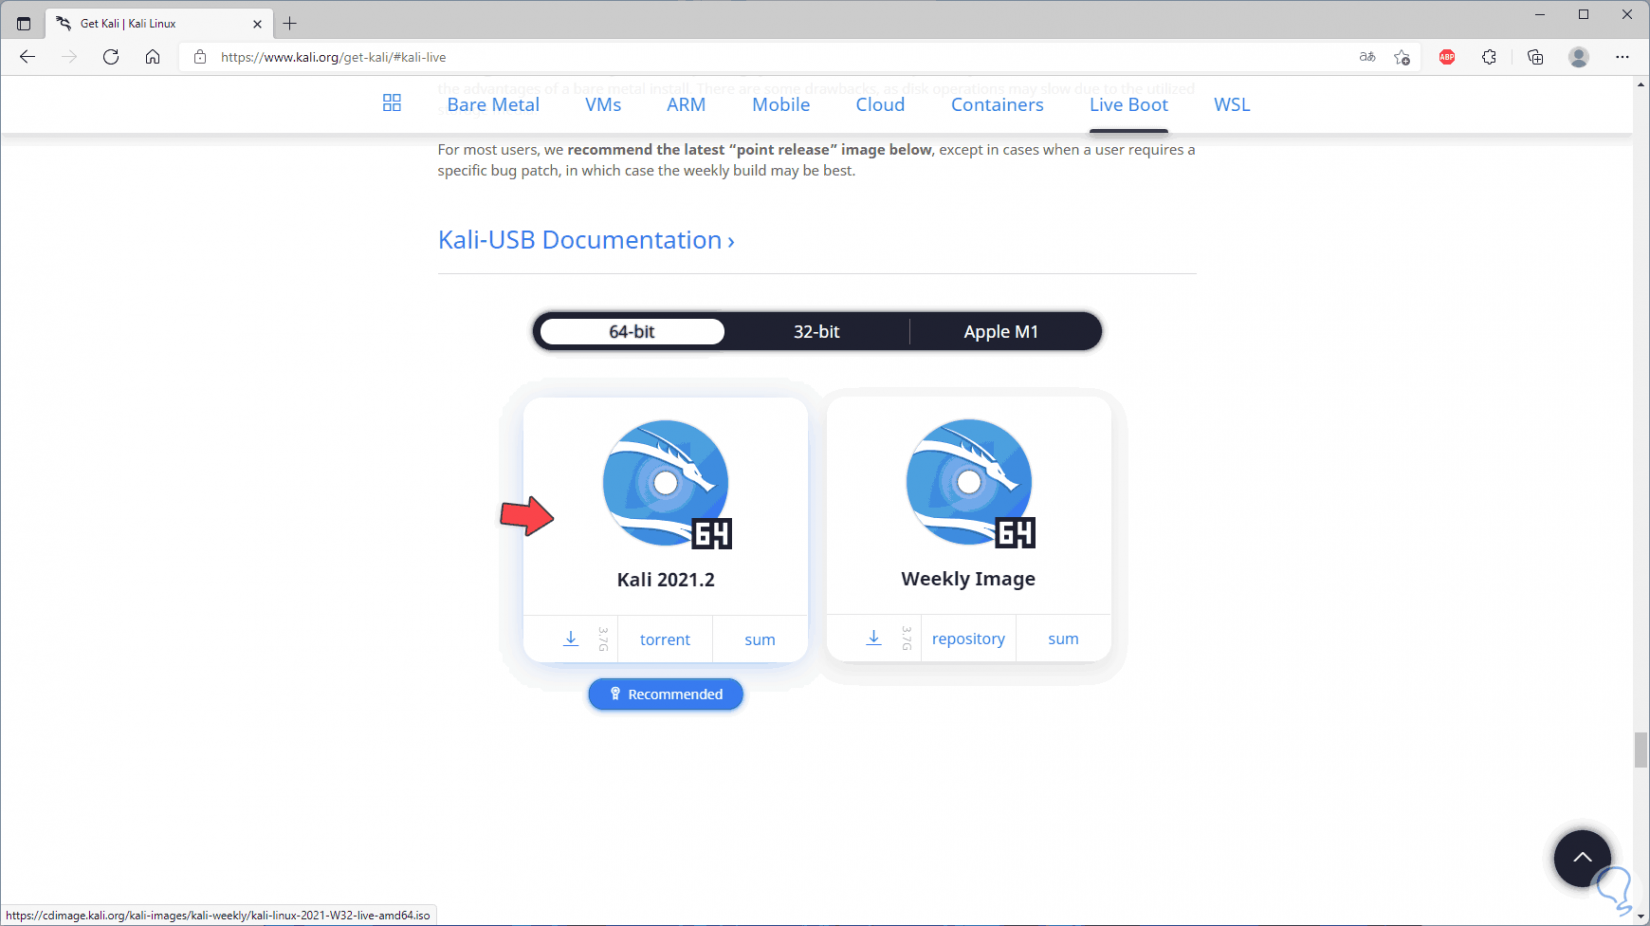The width and height of the screenshot is (1650, 926).
Task: Download the Weekly Image ISO
Action: tap(873, 638)
